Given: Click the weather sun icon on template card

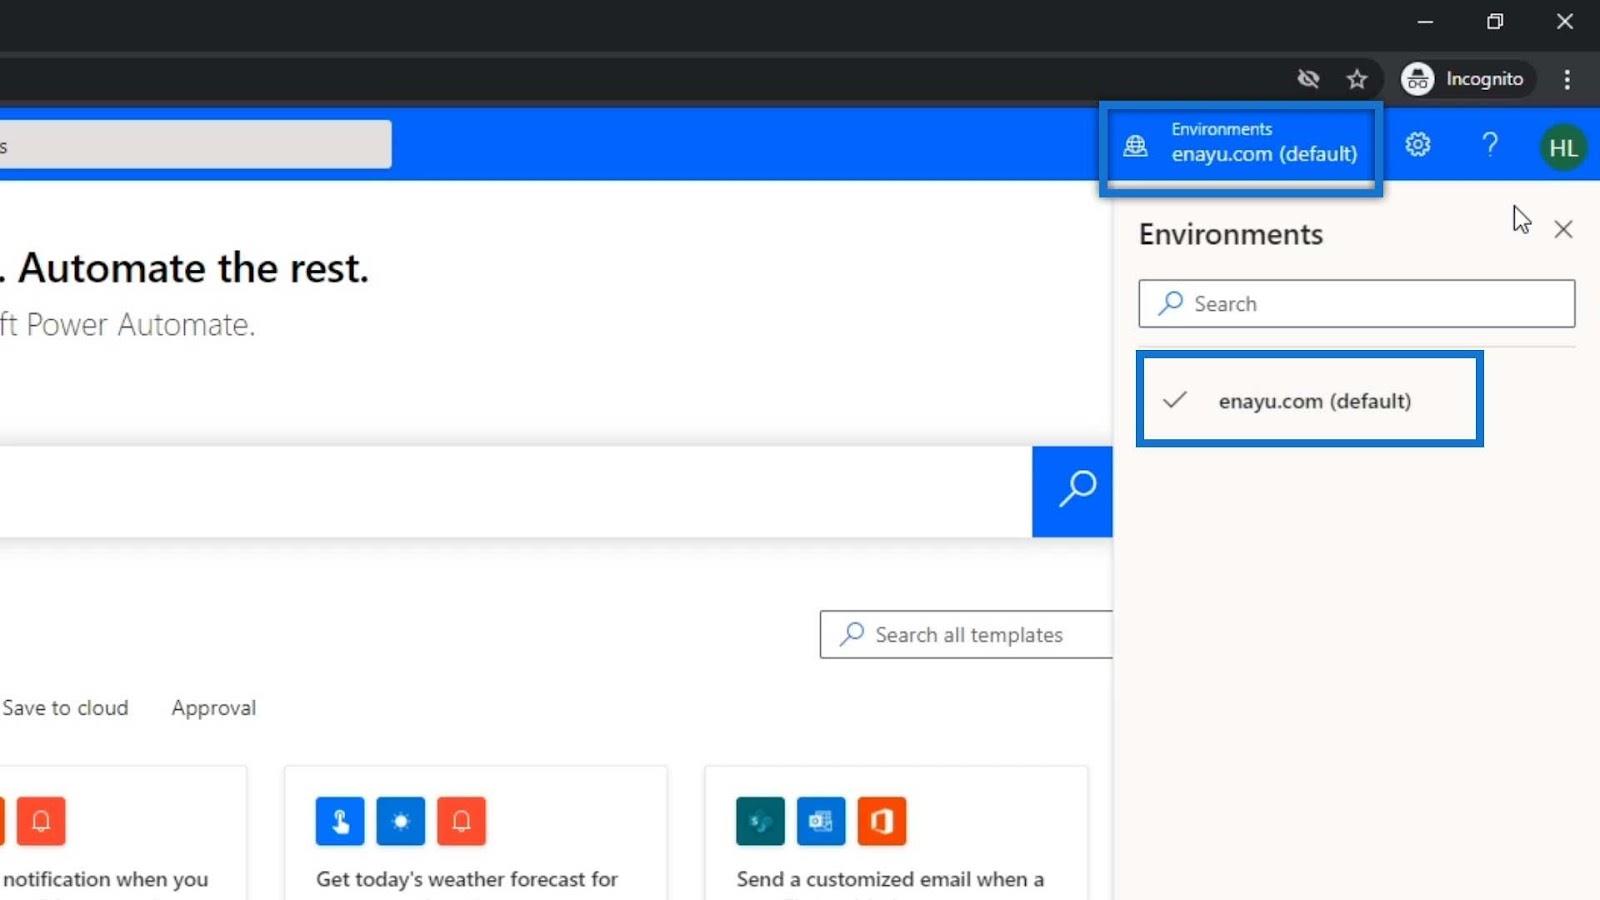Looking at the screenshot, I should 401,821.
